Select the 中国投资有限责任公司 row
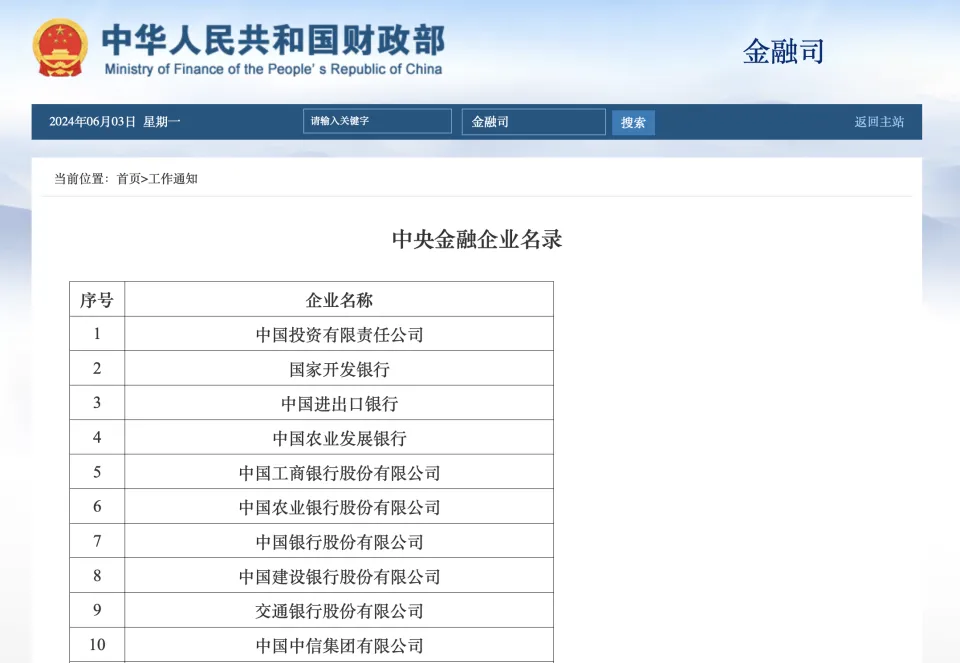The width and height of the screenshot is (960, 663). click(339, 335)
